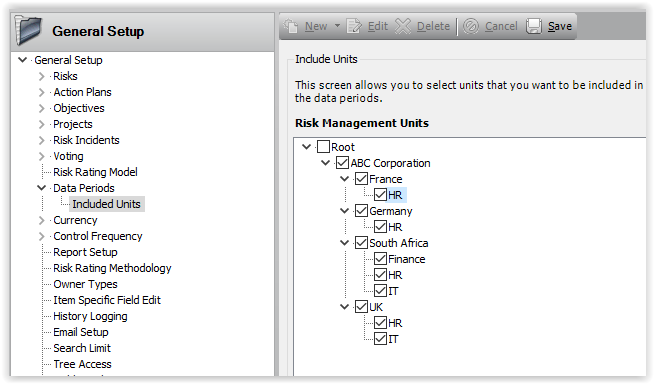The image size is (654, 384).
Task: Collapse the Germany unit node
Action: click(345, 211)
